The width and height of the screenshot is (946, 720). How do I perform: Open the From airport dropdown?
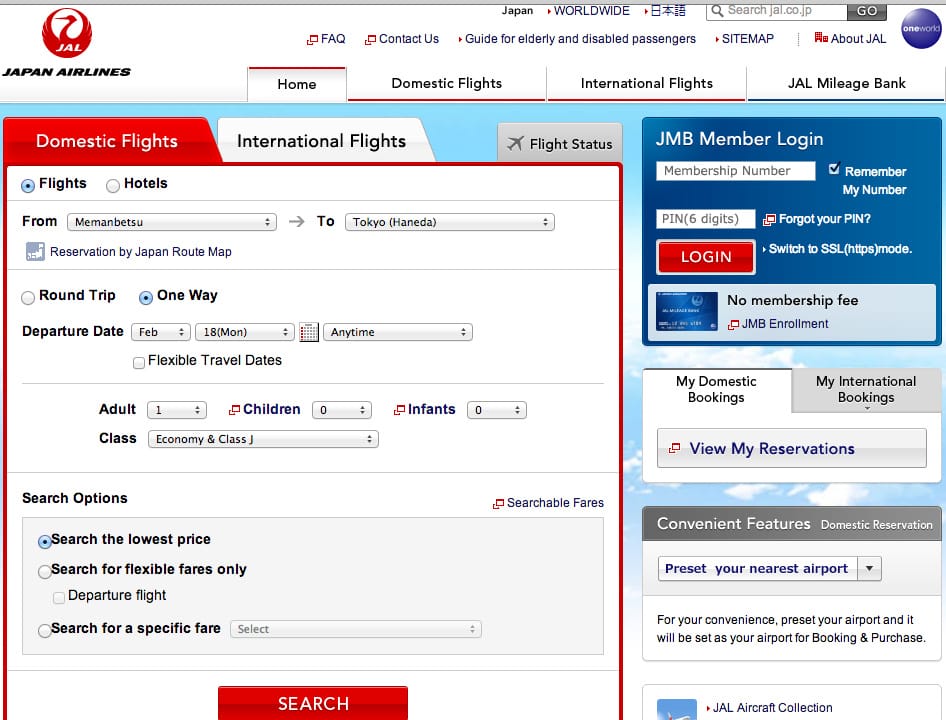point(171,222)
